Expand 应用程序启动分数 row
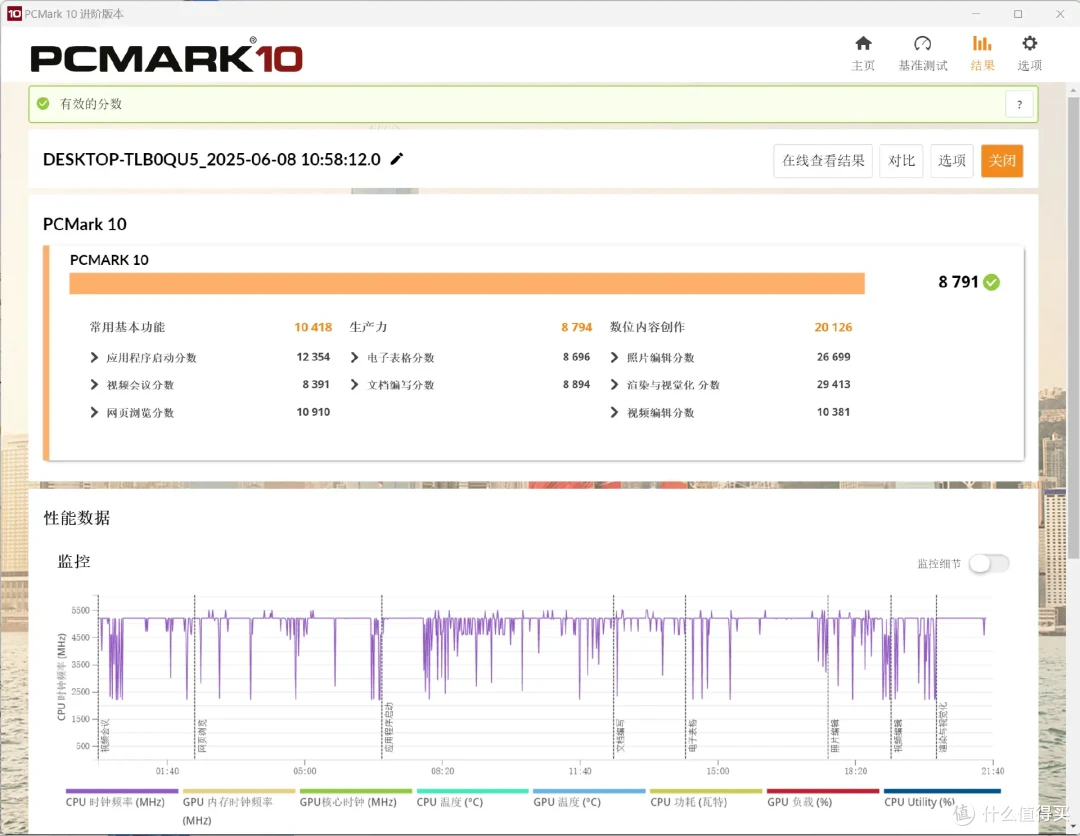This screenshot has height=836, width=1080. tap(94, 357)
